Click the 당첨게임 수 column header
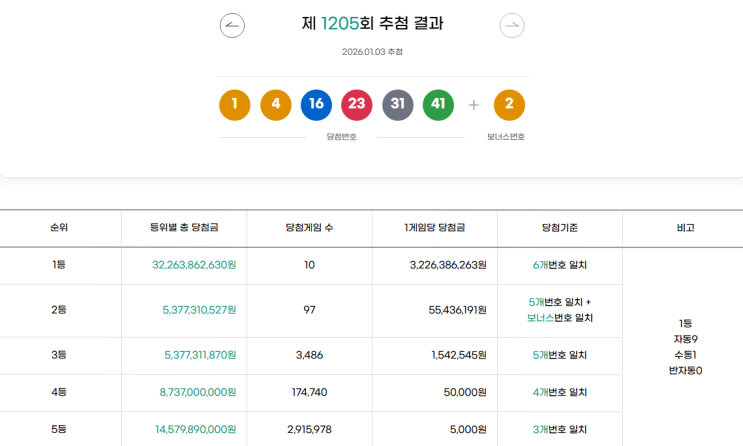The height and width of the screenshot is (446, 743). pos(309,228)
